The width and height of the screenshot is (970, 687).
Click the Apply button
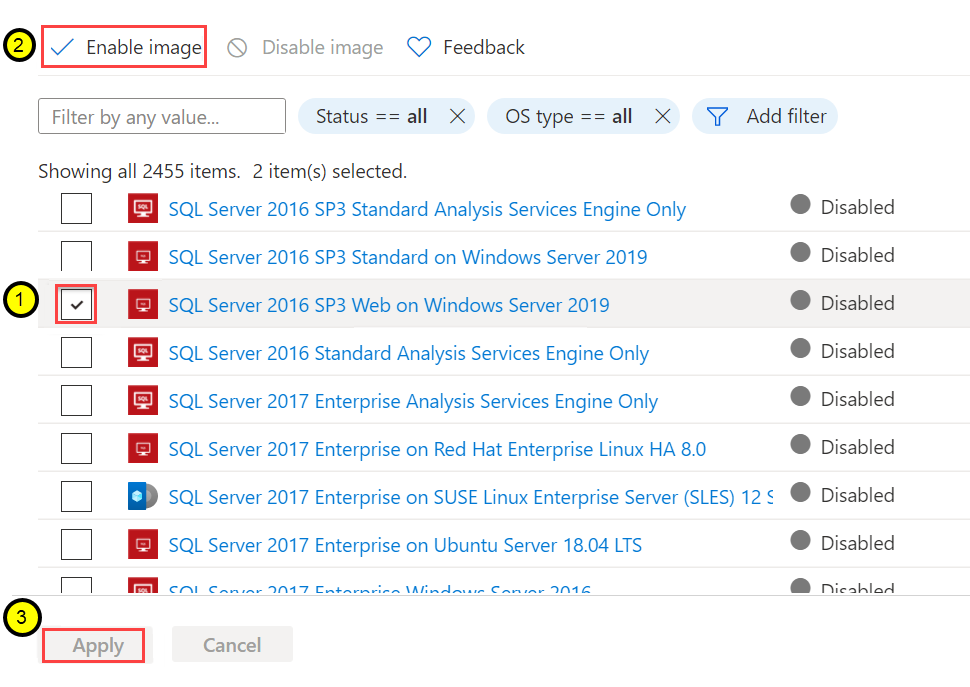94,646
